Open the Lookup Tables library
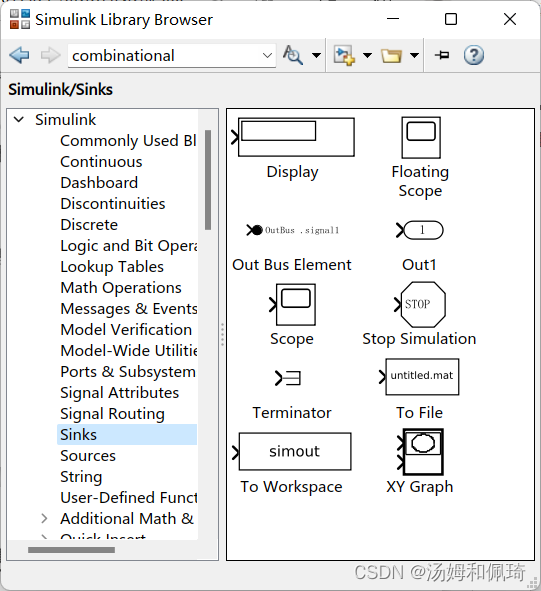 112,267
